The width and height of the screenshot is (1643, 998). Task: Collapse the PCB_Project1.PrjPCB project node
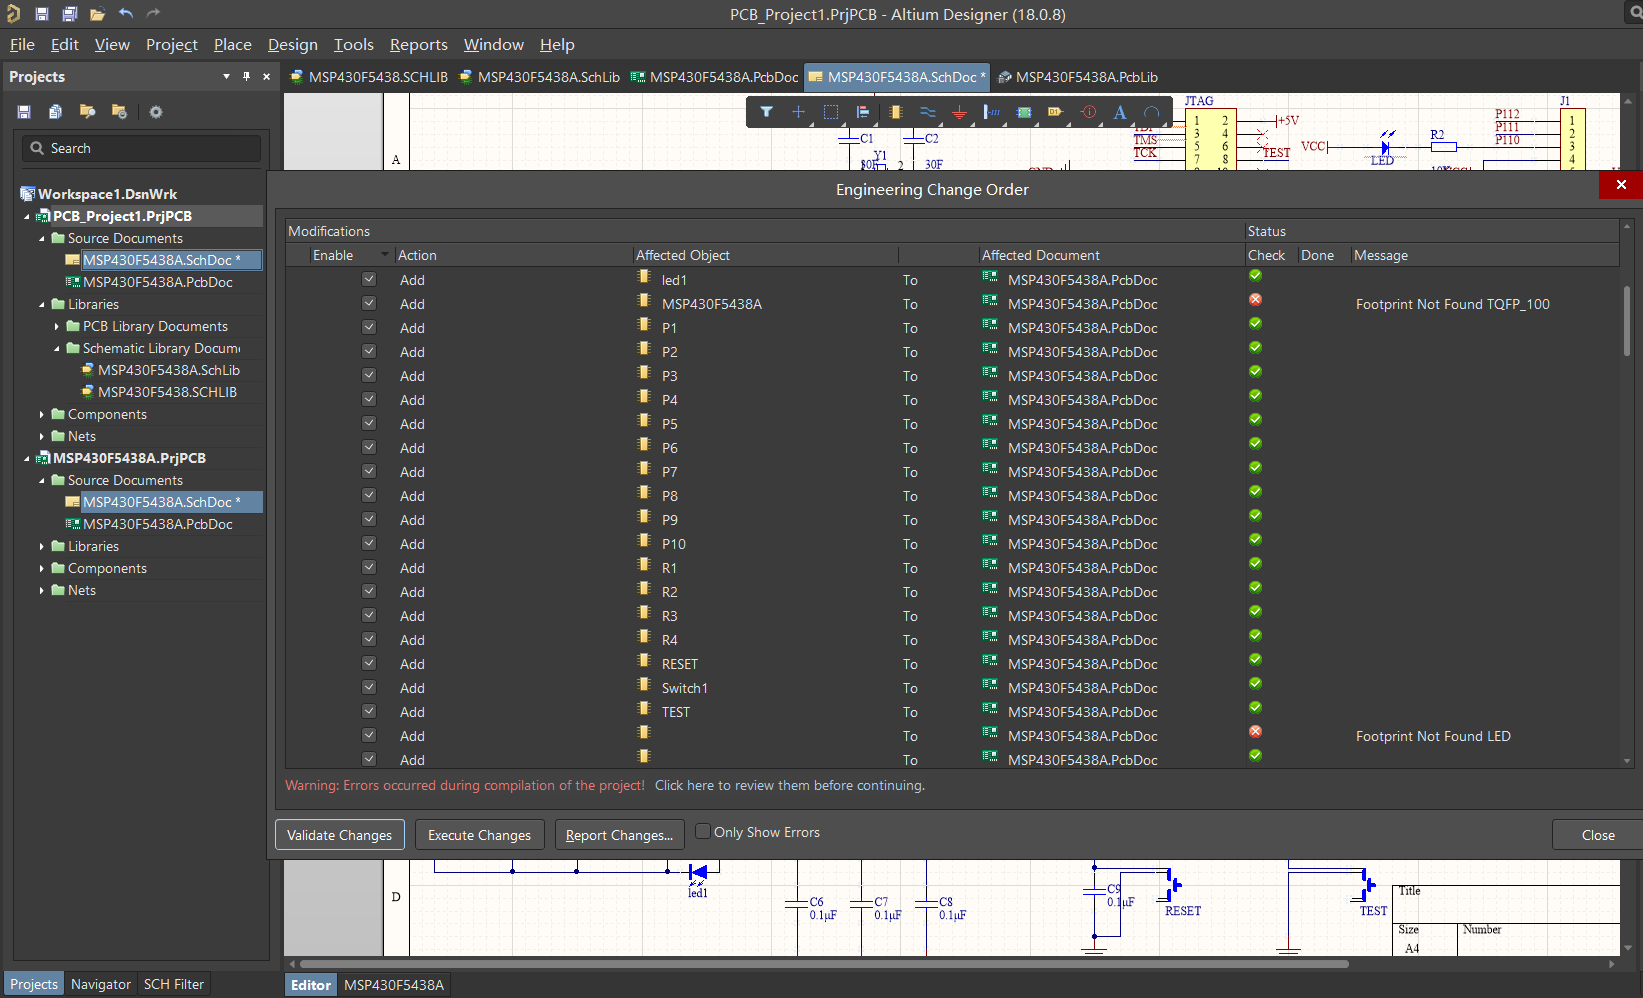(27, 216)
